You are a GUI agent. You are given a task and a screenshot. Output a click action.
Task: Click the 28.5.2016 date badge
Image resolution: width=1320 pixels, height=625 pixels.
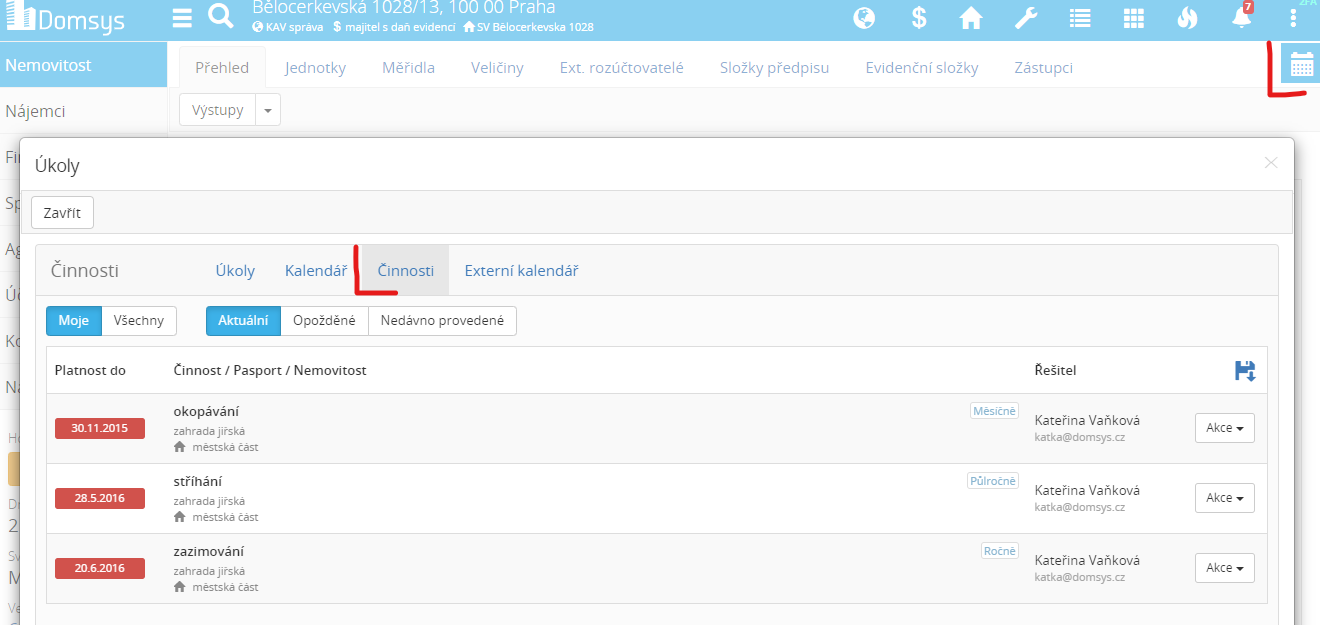tap(100, 498)
